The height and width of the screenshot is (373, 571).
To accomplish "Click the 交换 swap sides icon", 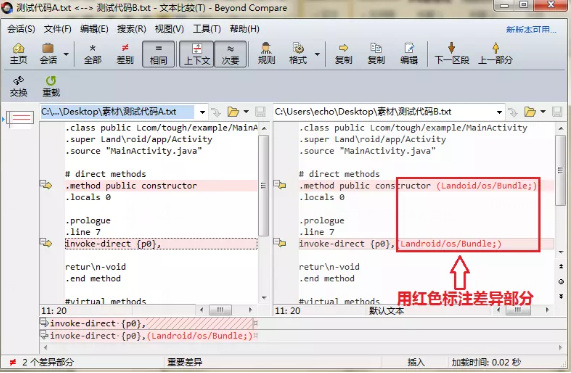I will (19, 86).
